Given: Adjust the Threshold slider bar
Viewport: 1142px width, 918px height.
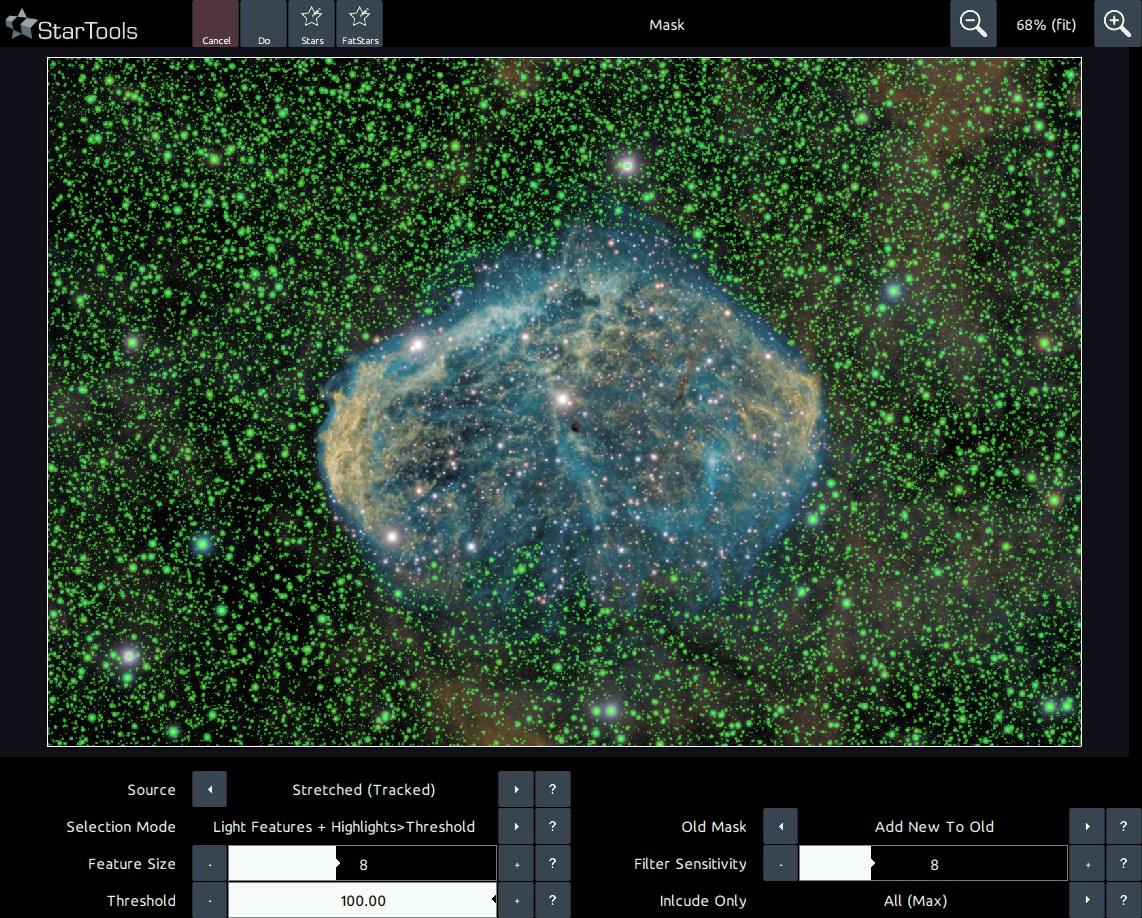Looking at the screenshot, I should pos(362,900).
